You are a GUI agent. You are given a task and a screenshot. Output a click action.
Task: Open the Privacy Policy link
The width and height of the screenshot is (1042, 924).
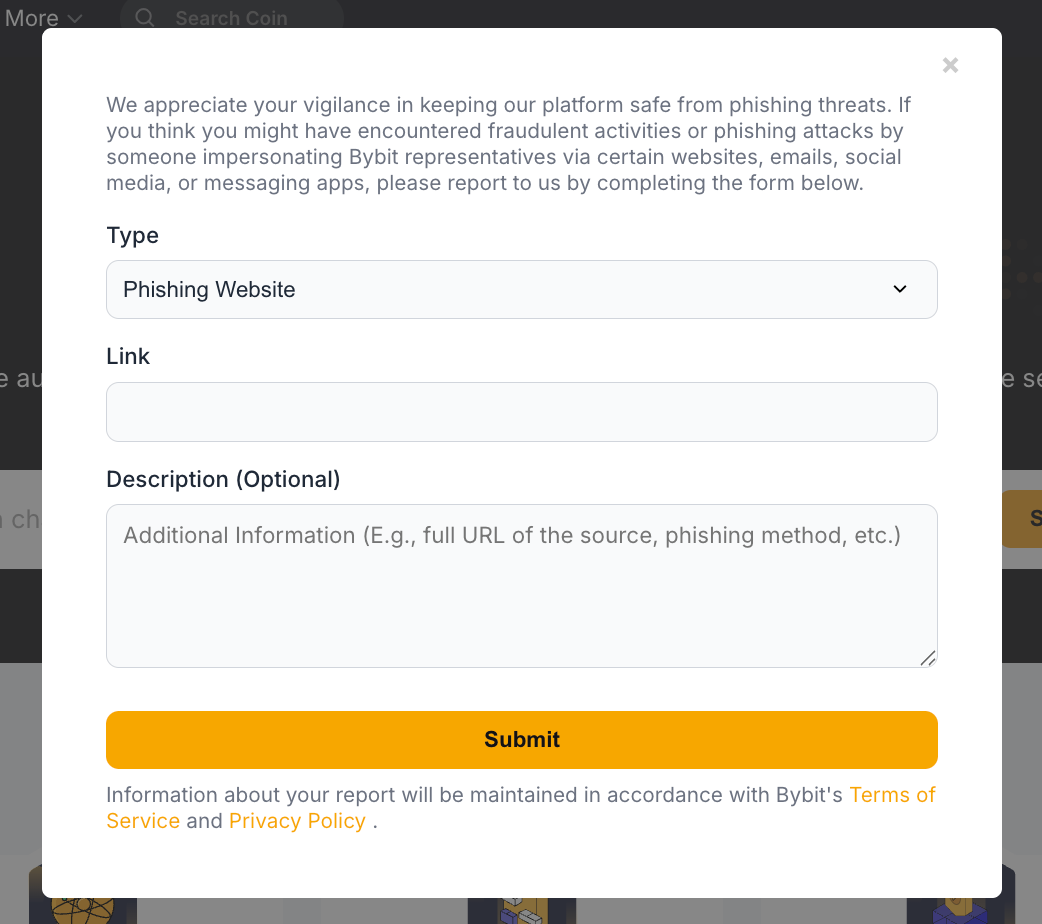pos(297,821)
